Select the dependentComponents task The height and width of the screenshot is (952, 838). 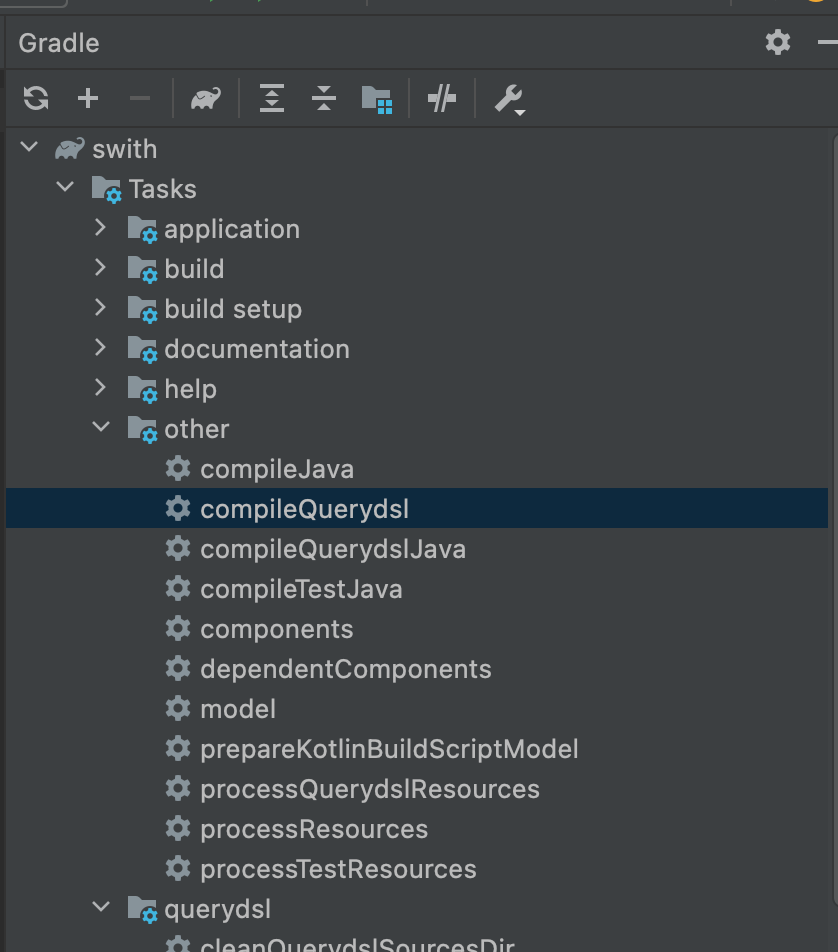[x=417, y=670]
